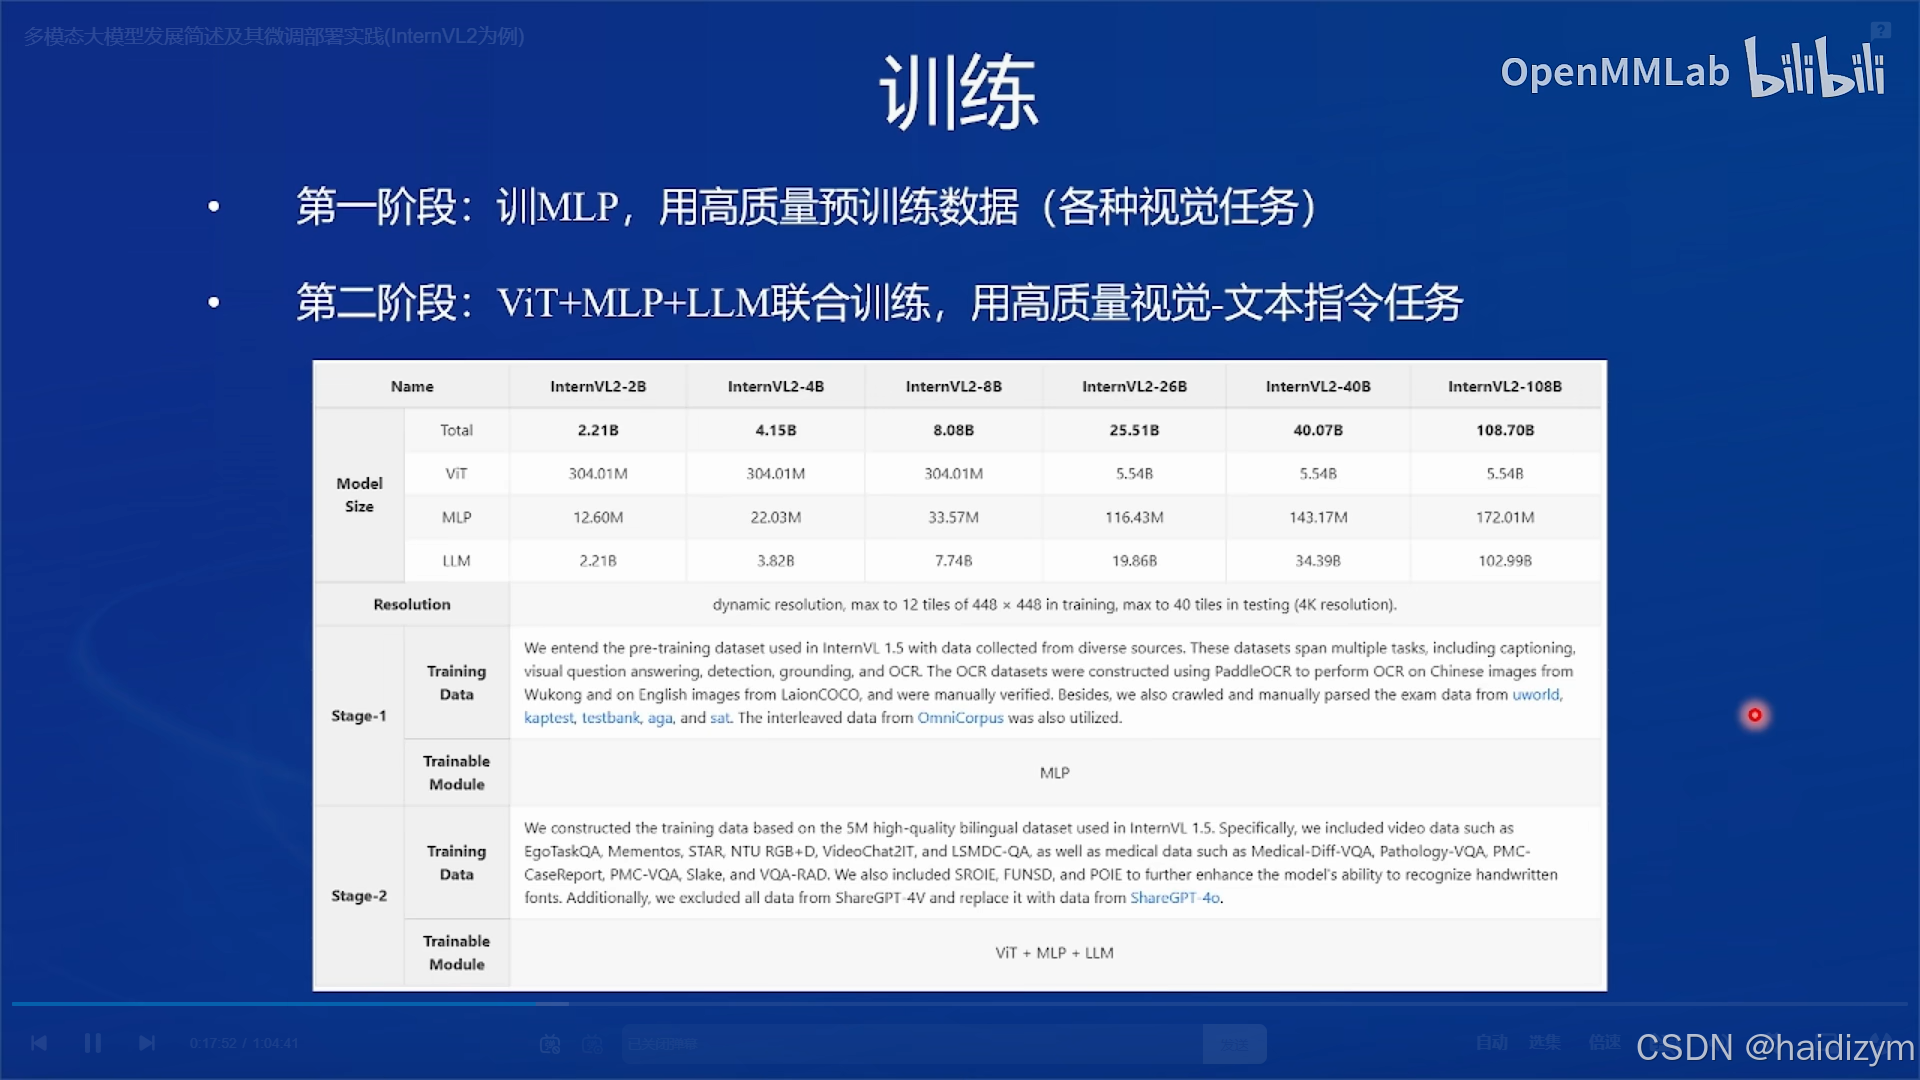Expand the 选集 episode list
The width and height of the screenshot is (1920, 1080).
1546,1042
